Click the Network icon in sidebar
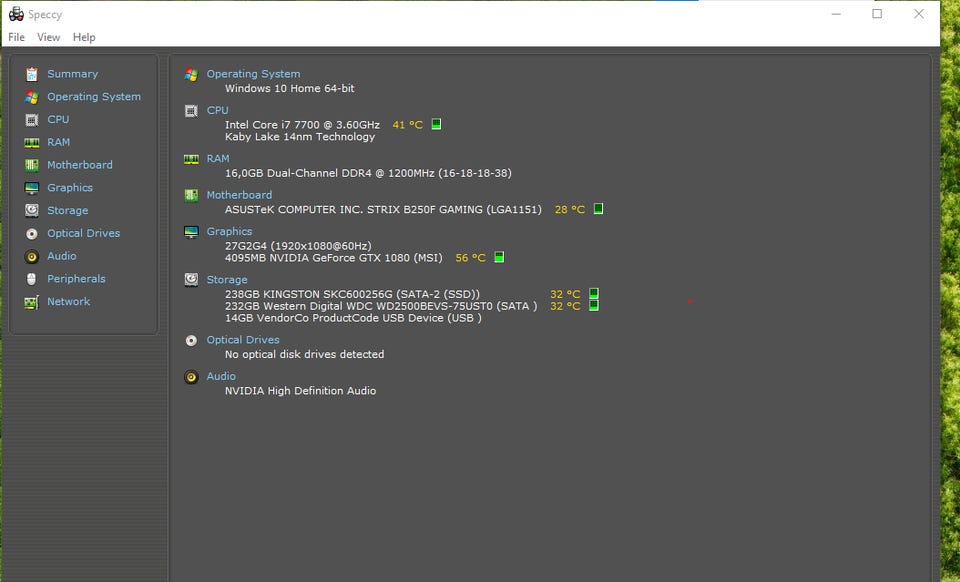 (x=32, y=302)
